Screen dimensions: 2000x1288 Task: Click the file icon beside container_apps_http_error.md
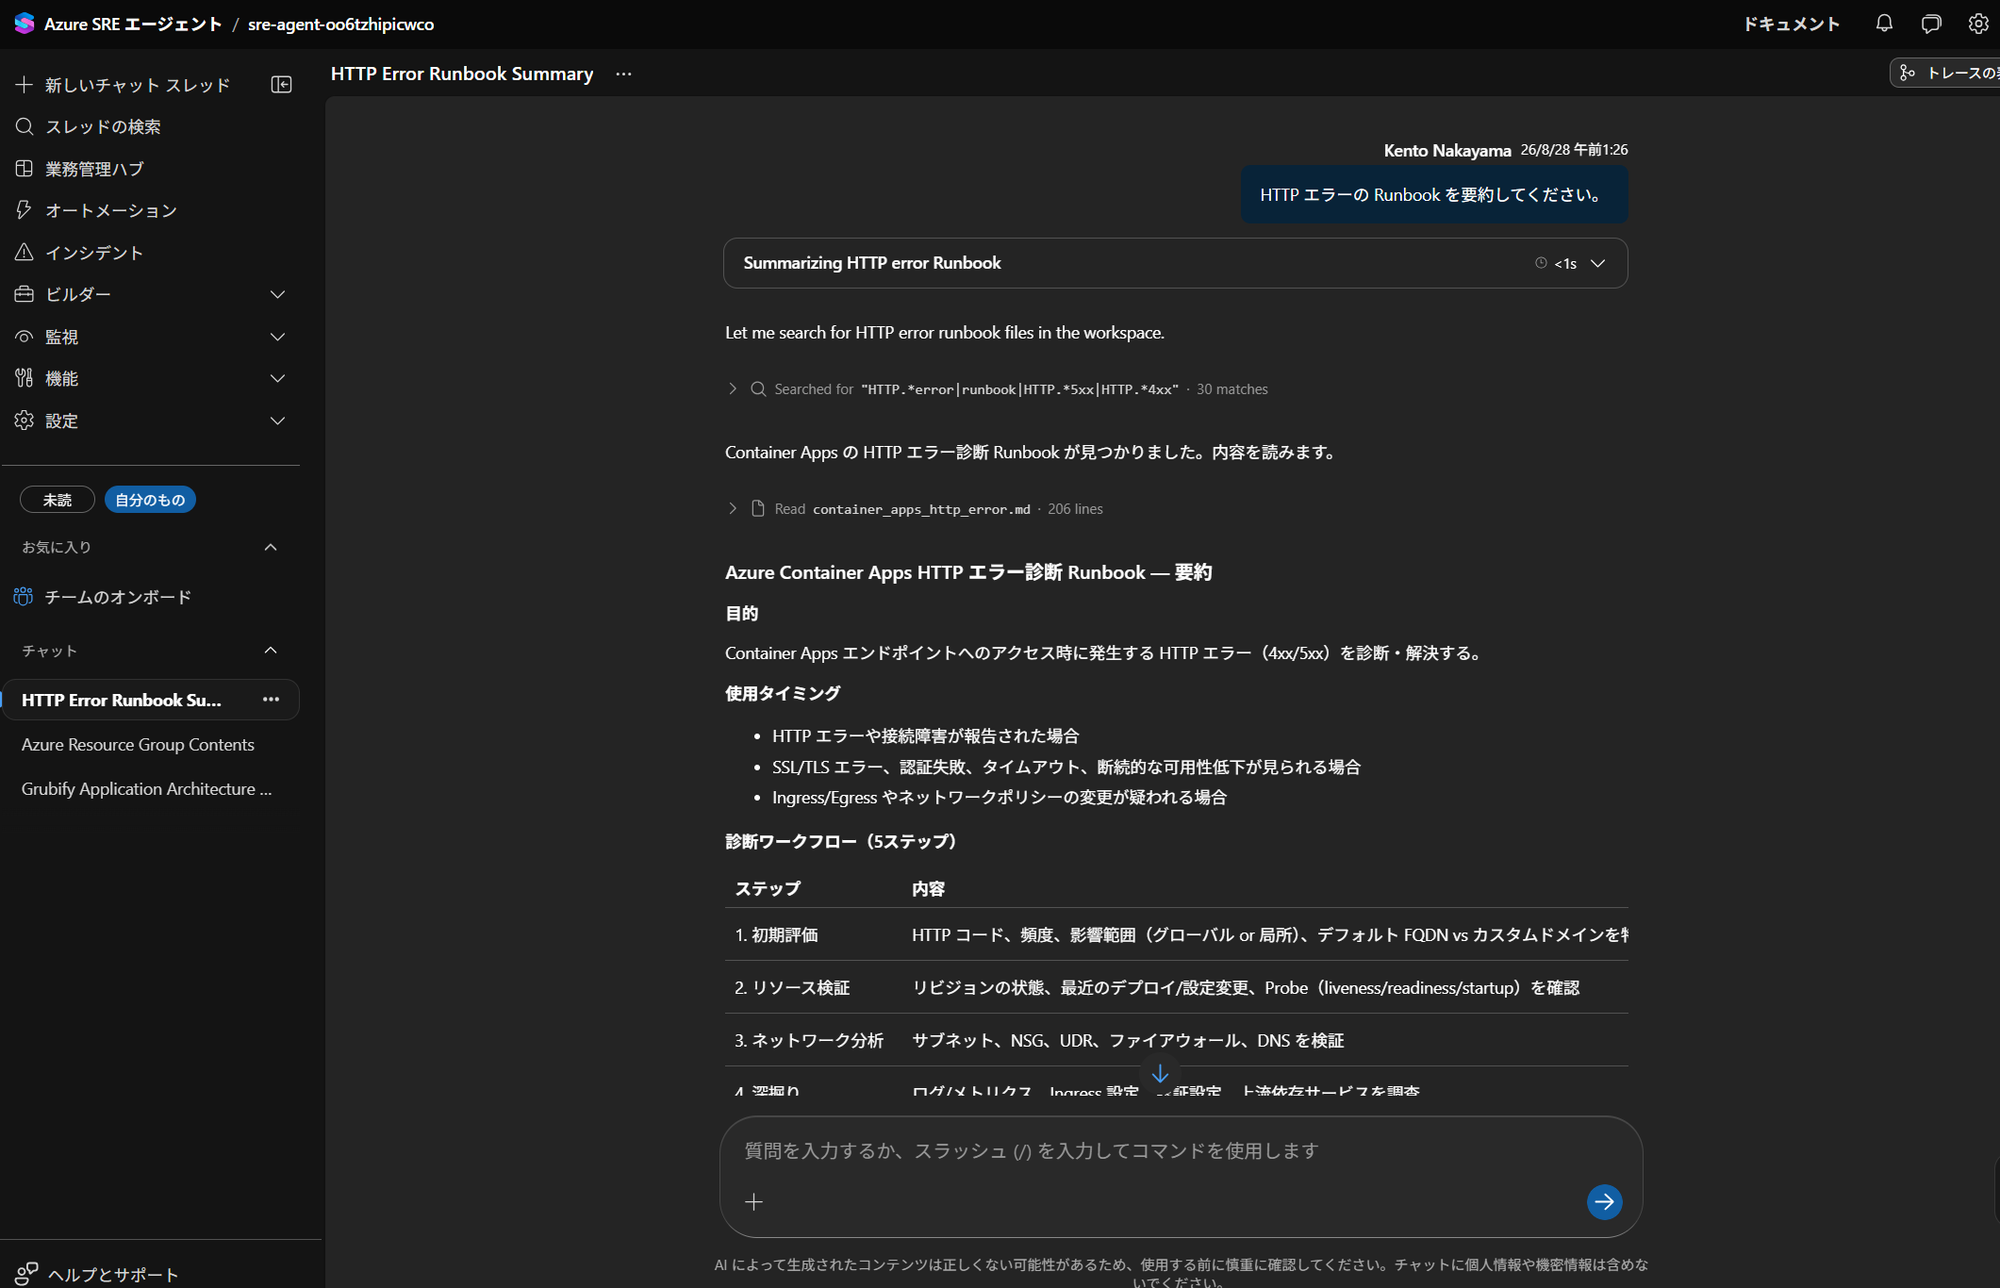(x=758, y=509)
